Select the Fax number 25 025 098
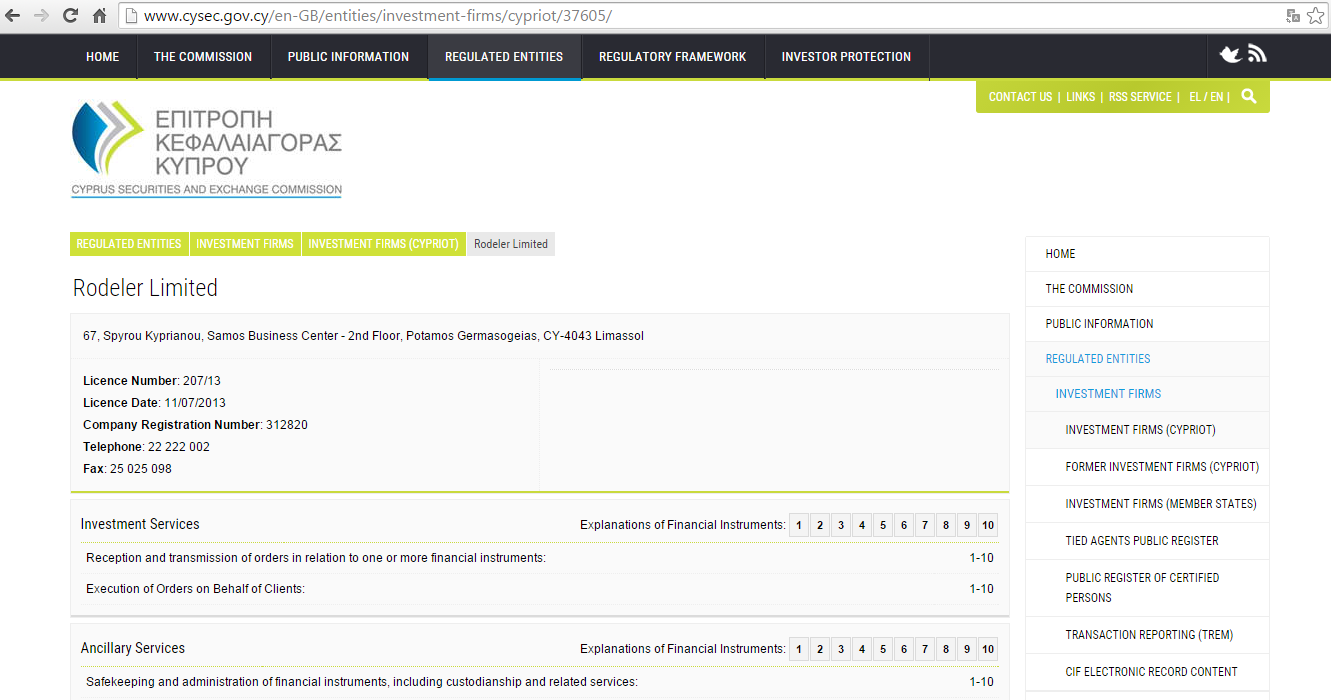Screen dimensions: 1331x700 (x=141, y=469)
